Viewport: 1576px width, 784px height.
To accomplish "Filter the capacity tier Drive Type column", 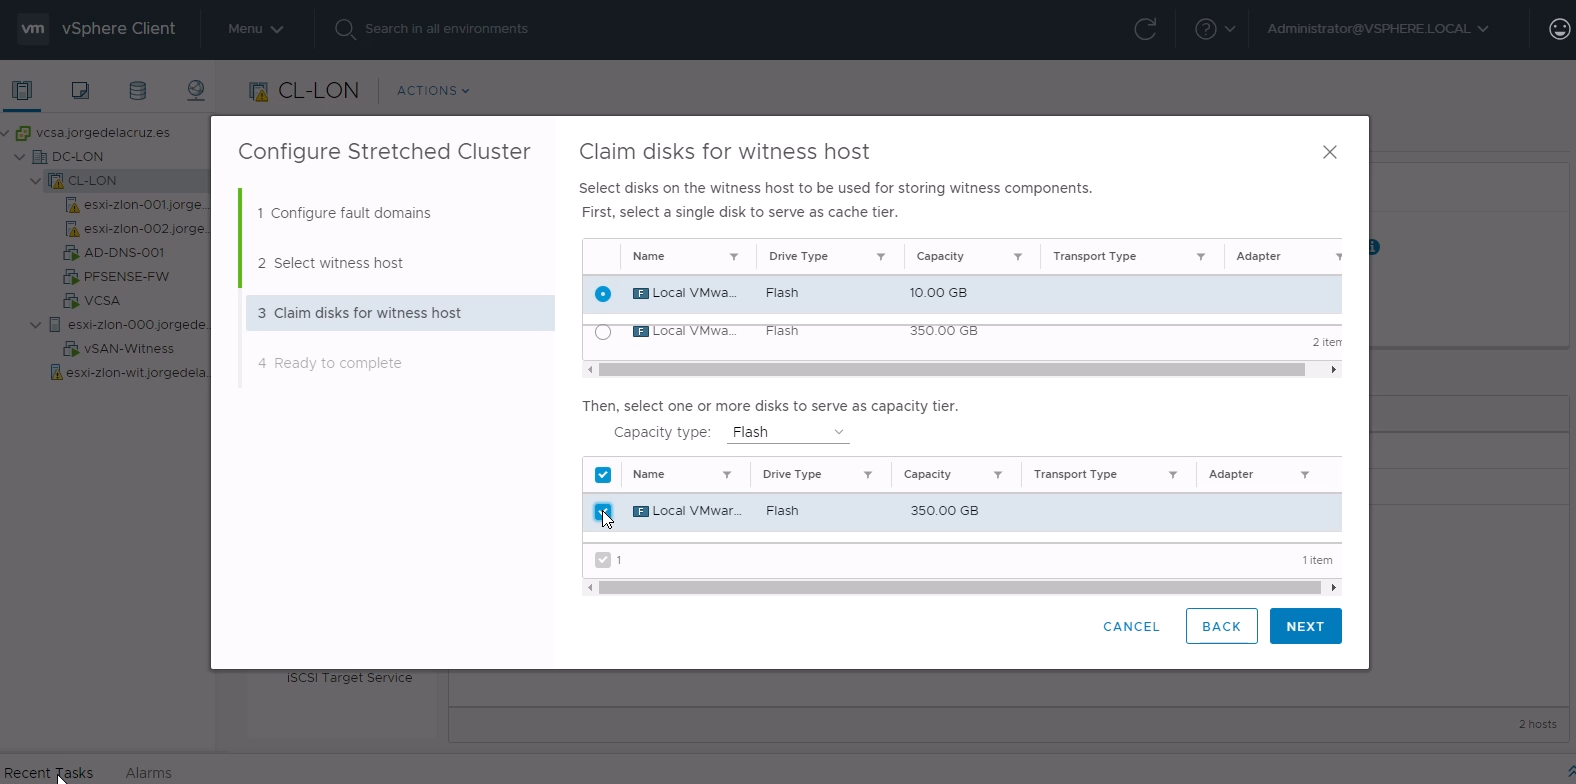I will tap(868, 475).
